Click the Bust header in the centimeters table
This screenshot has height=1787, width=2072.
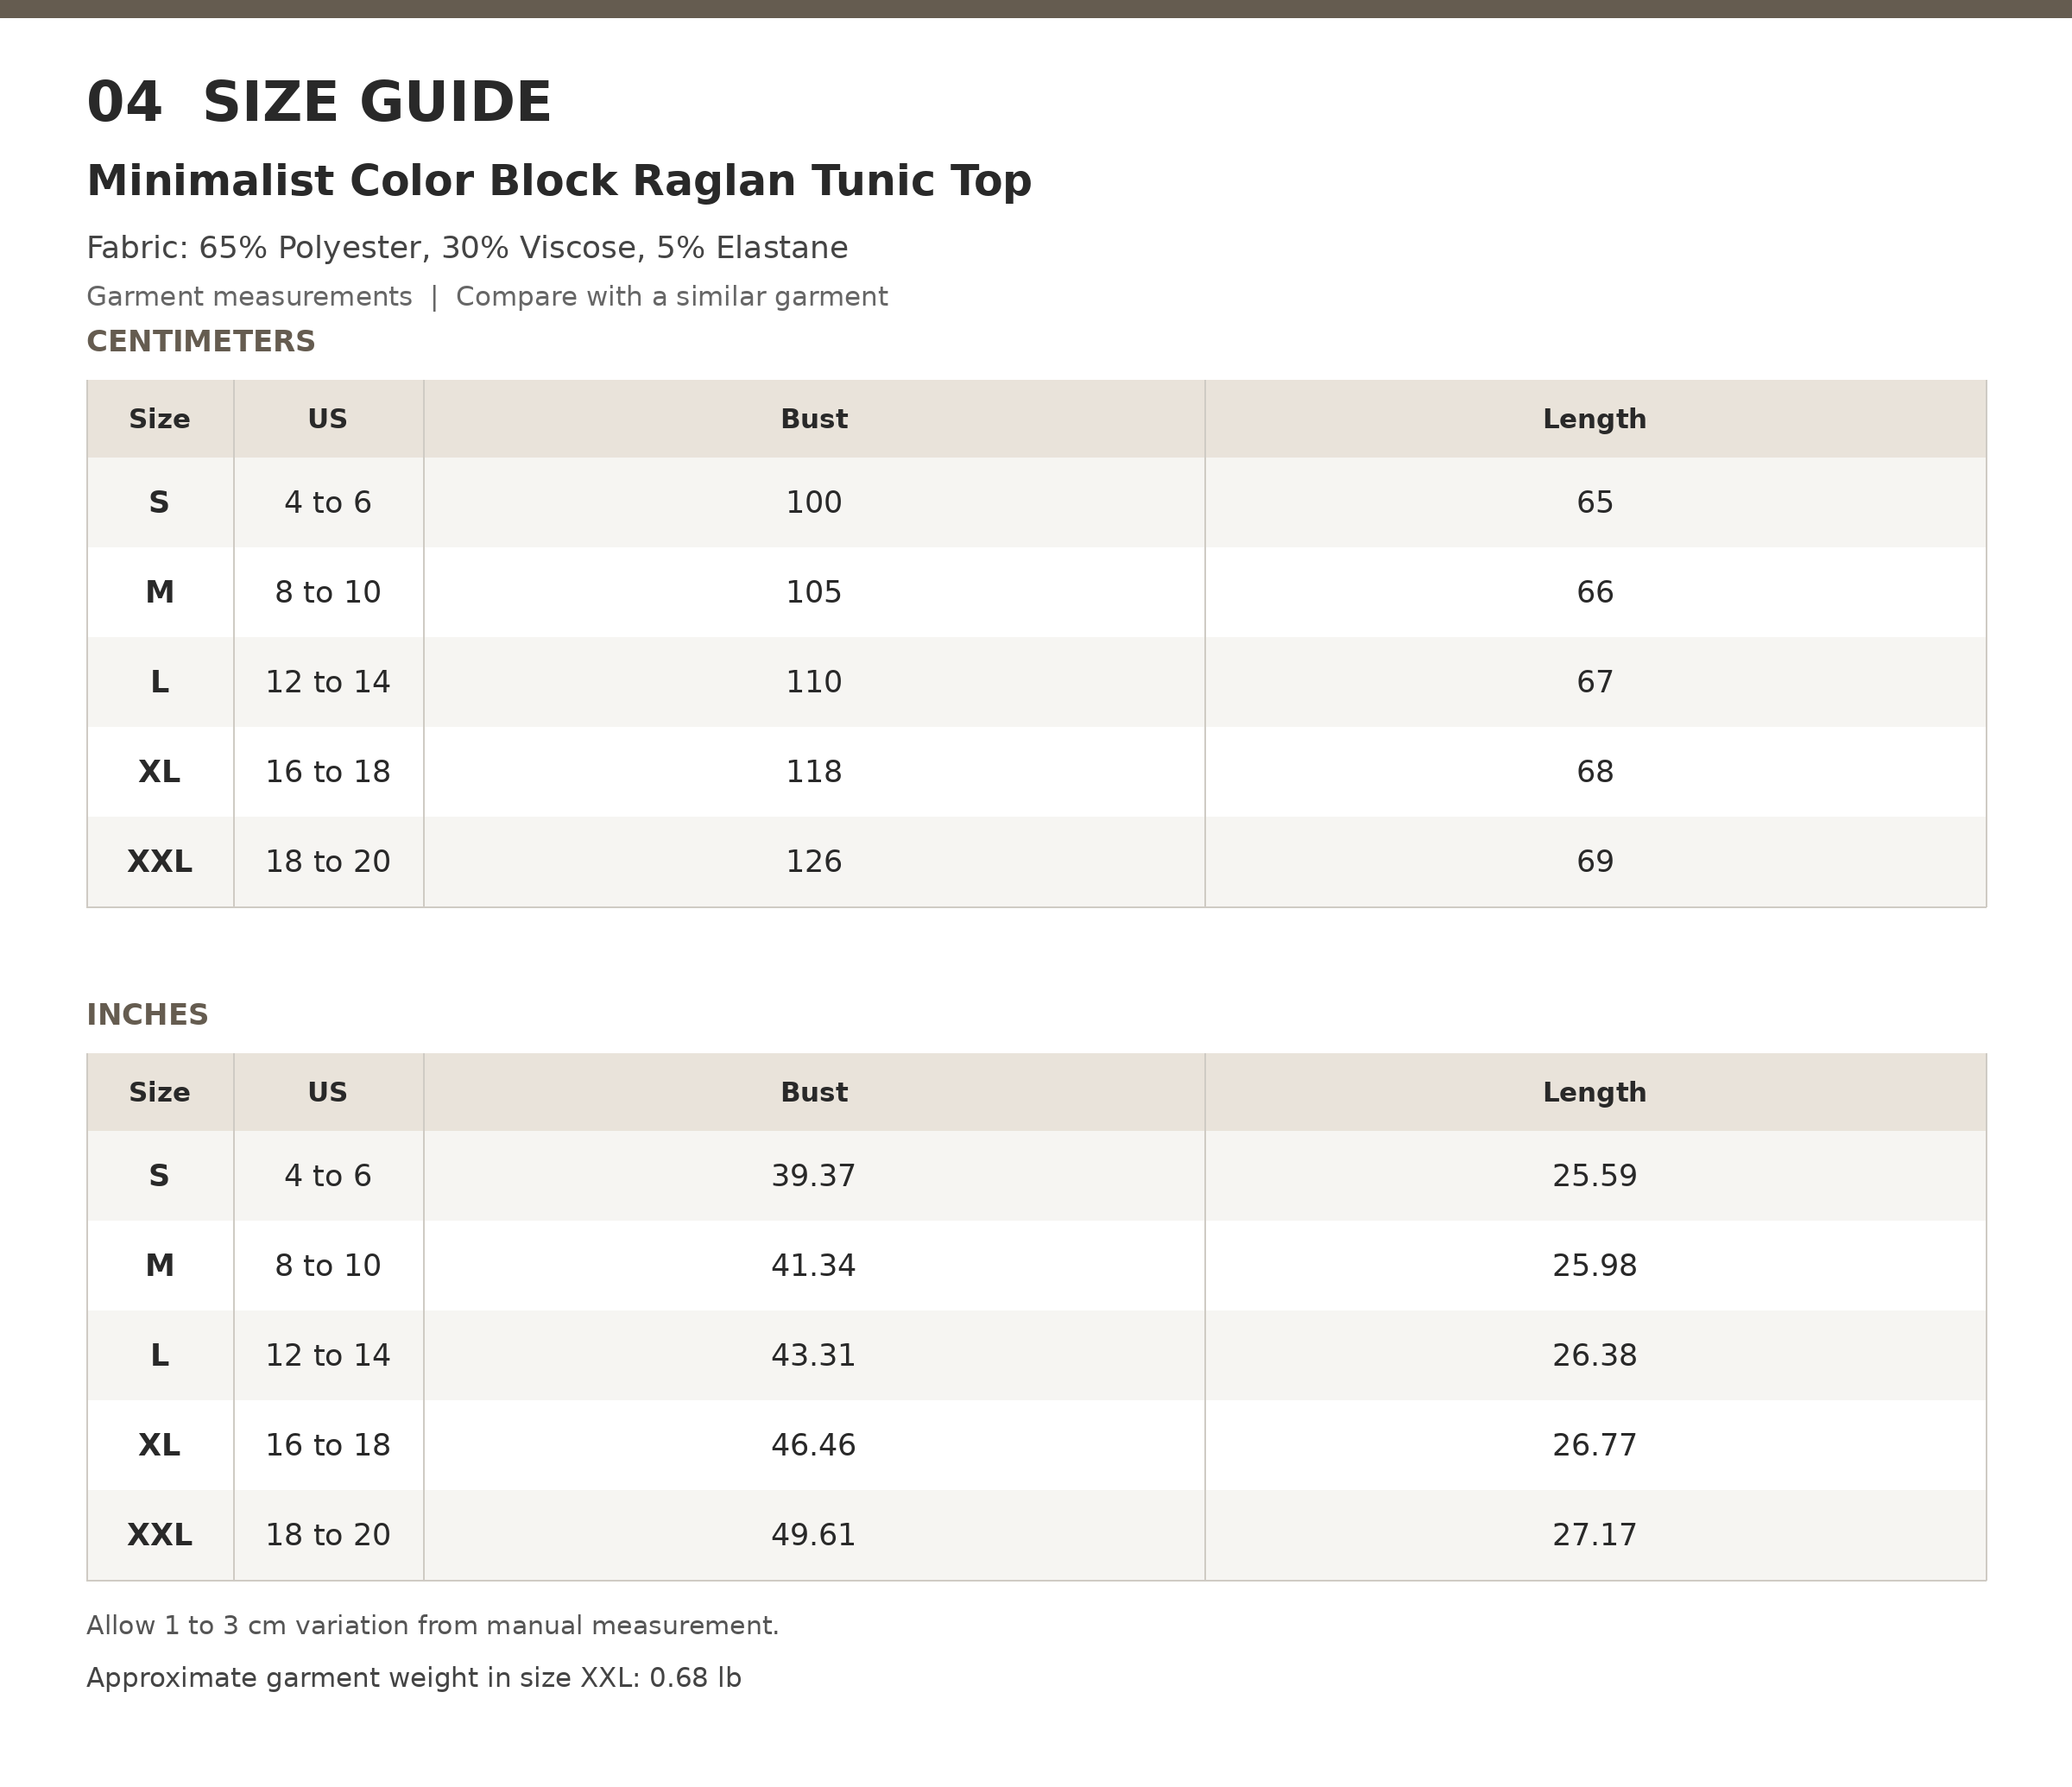tap(814, 419)
